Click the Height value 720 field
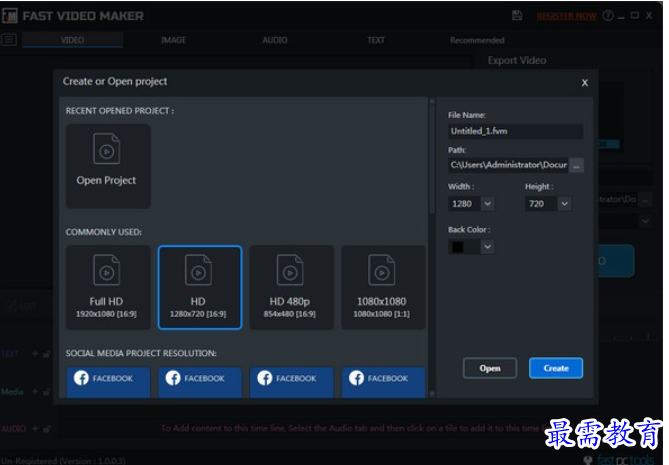The image size is (669, 465). tap(541, 203)
